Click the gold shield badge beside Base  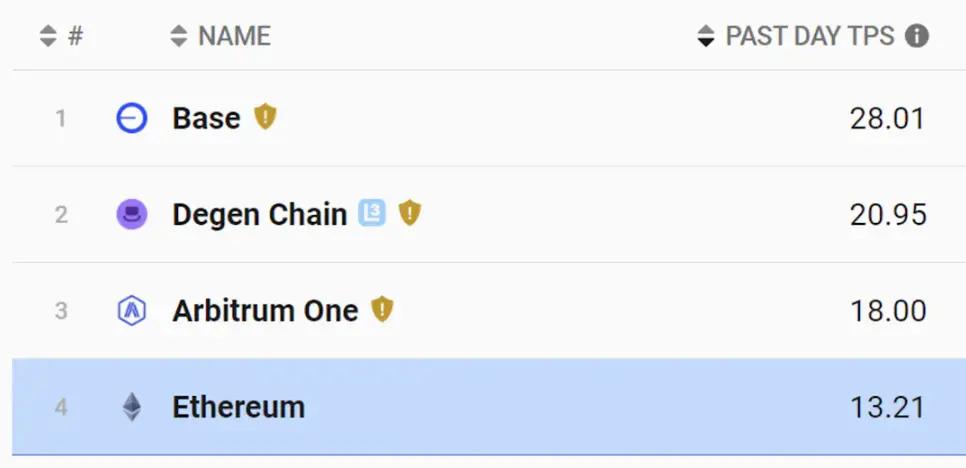tap(264, 117)
